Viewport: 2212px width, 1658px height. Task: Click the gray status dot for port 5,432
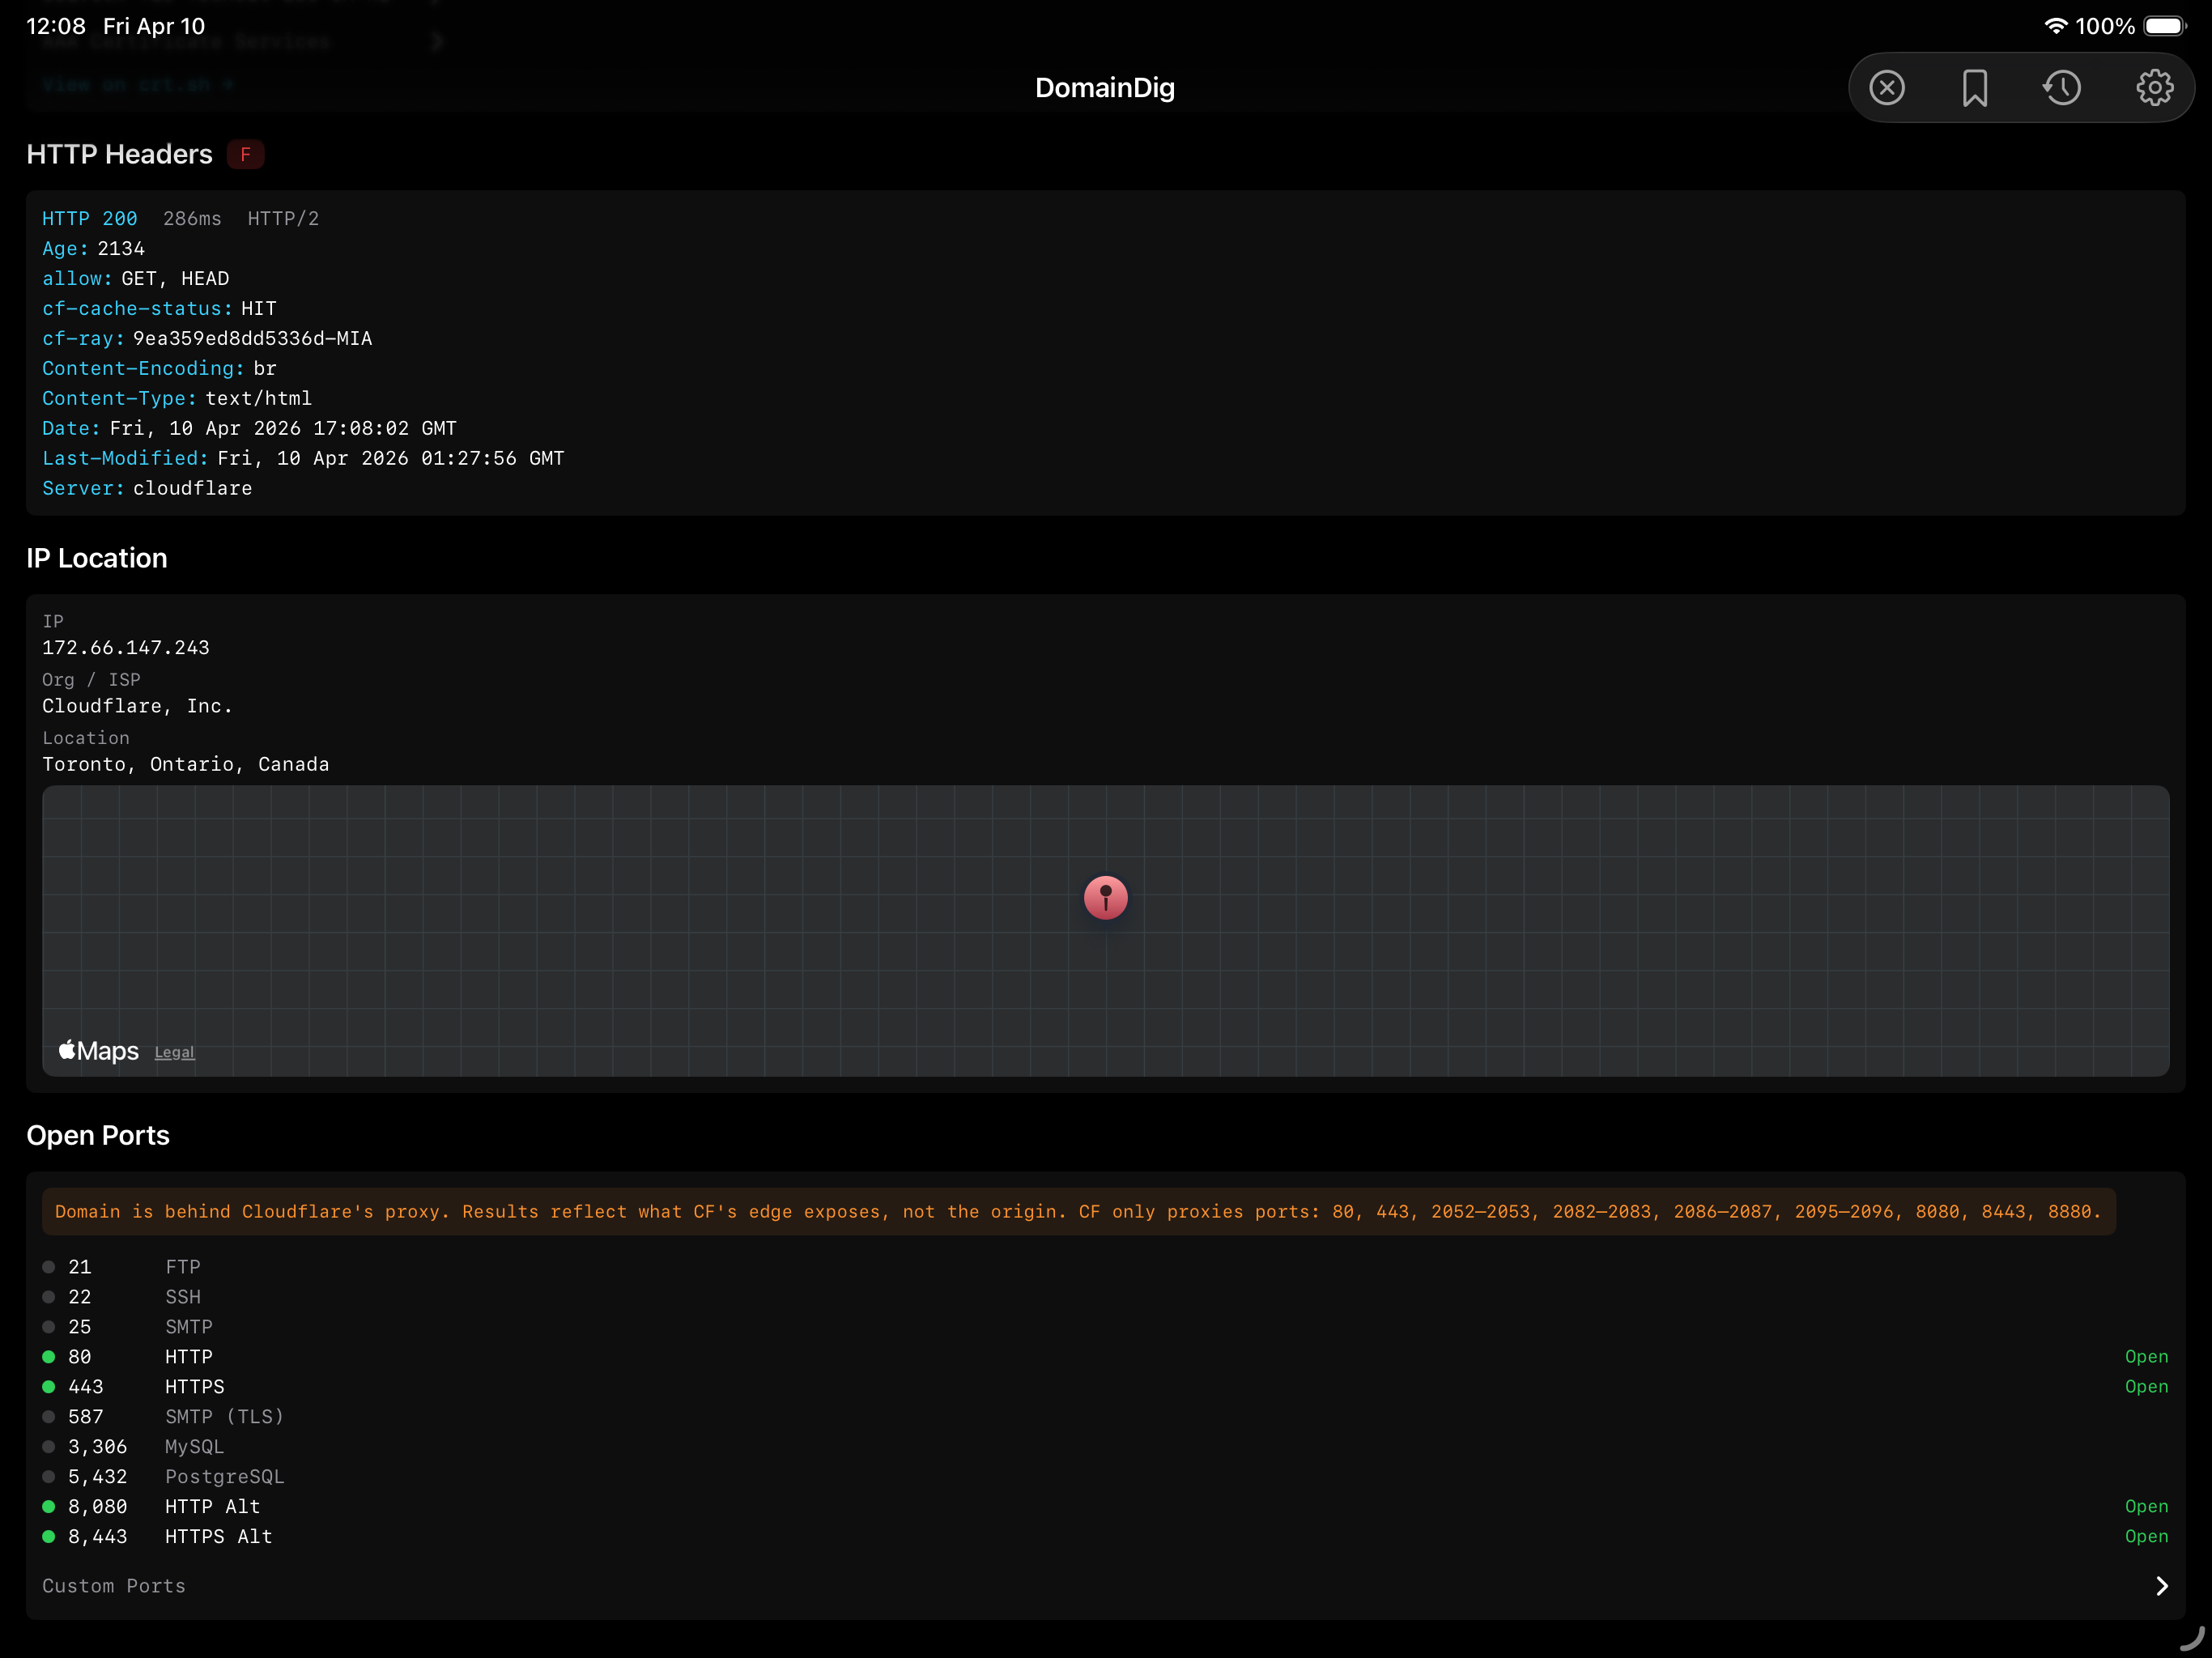click(x=48, y=1476)
